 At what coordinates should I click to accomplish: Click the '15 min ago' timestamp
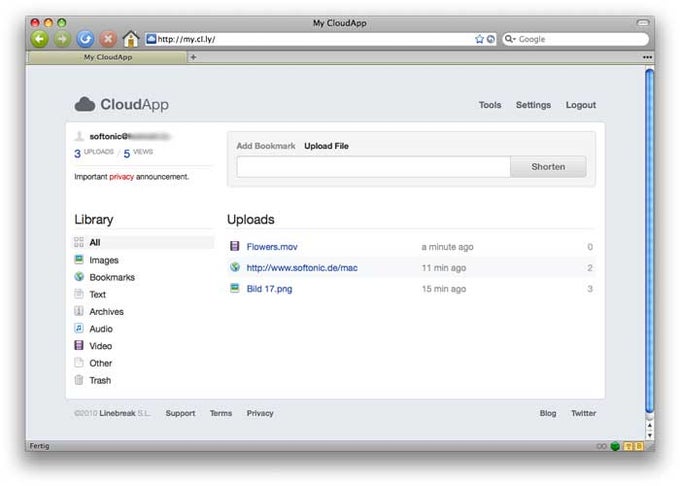444,289
